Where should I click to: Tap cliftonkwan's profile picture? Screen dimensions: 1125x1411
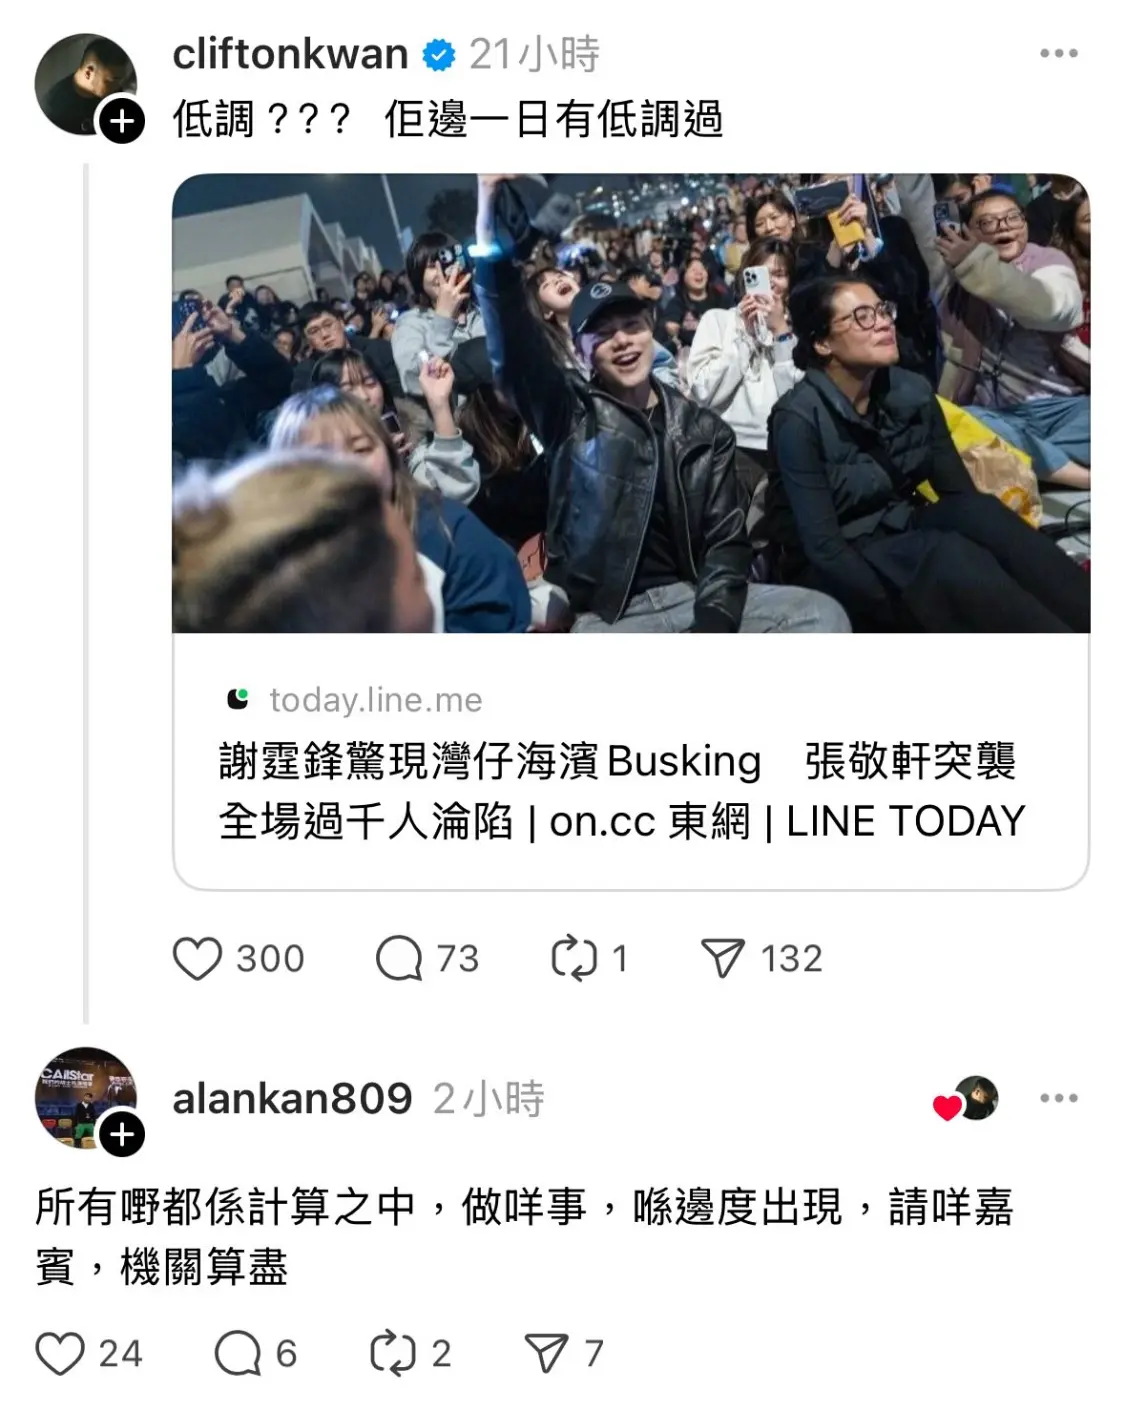tap(85, 84)
